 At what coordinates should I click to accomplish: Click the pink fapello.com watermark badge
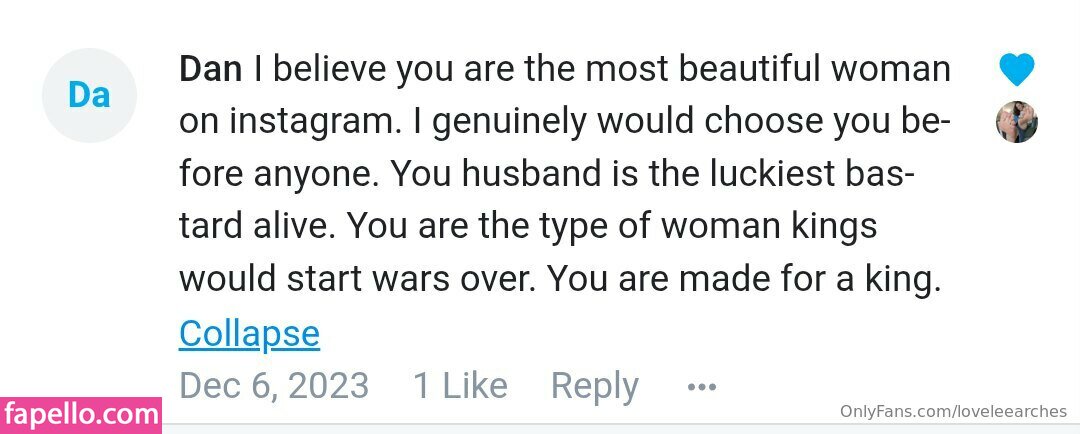point(81,414)
